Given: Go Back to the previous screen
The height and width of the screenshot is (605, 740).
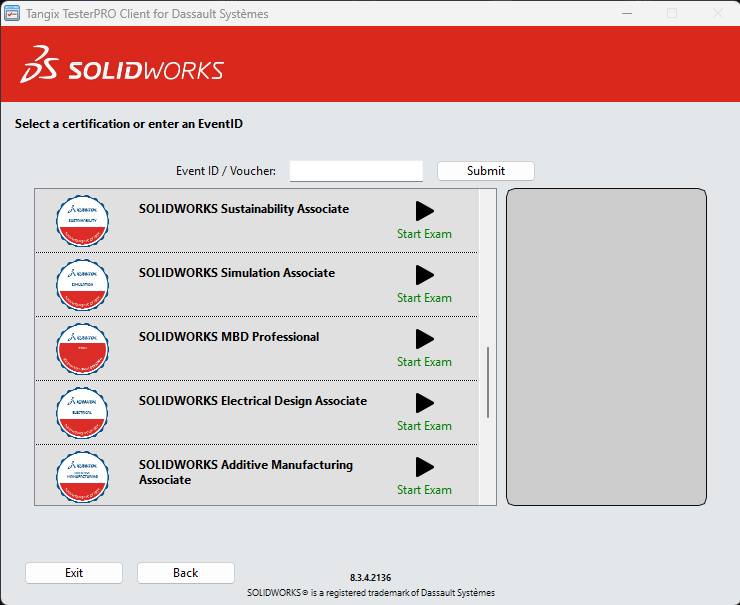Looking at the screenshot, I should pos(185,573).
